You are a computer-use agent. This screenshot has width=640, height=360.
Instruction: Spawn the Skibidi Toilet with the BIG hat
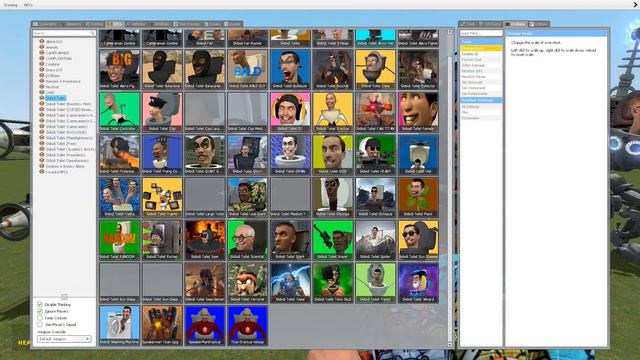[x=120, y=69]
